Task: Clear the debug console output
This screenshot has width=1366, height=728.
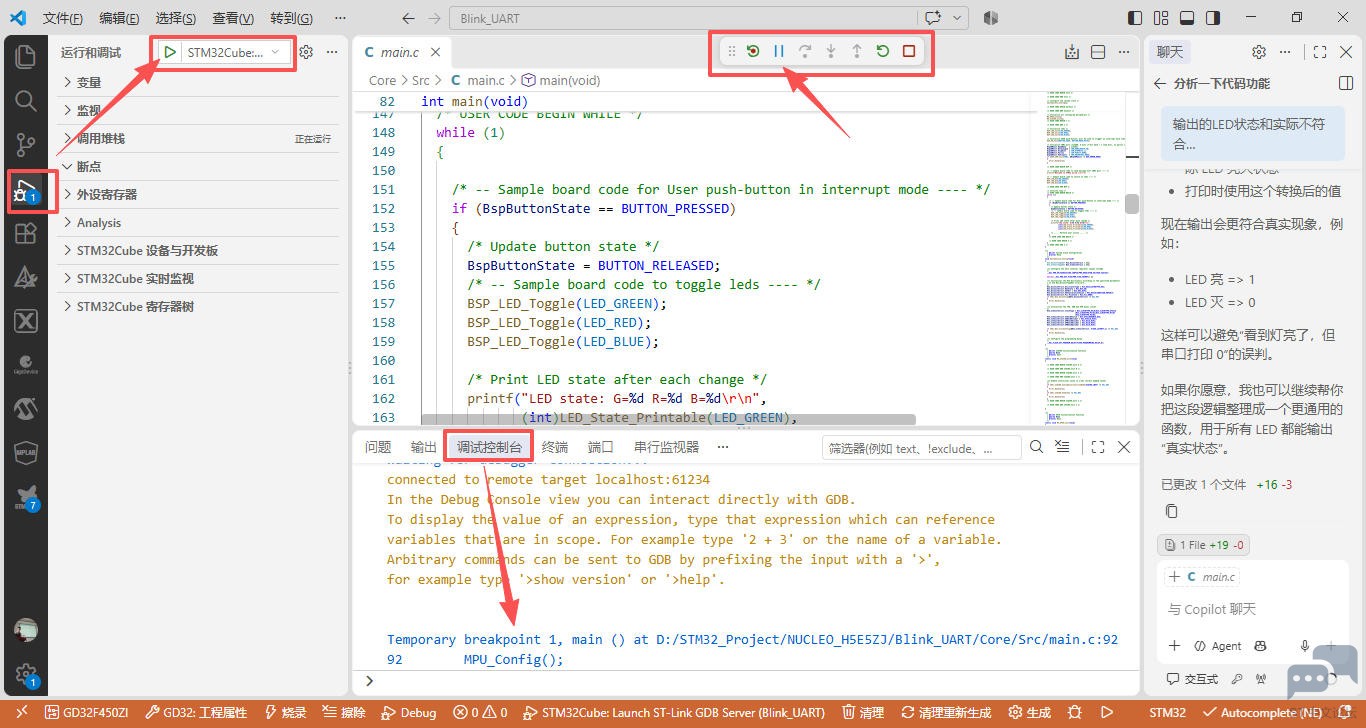Action: tap(1062, 447)
